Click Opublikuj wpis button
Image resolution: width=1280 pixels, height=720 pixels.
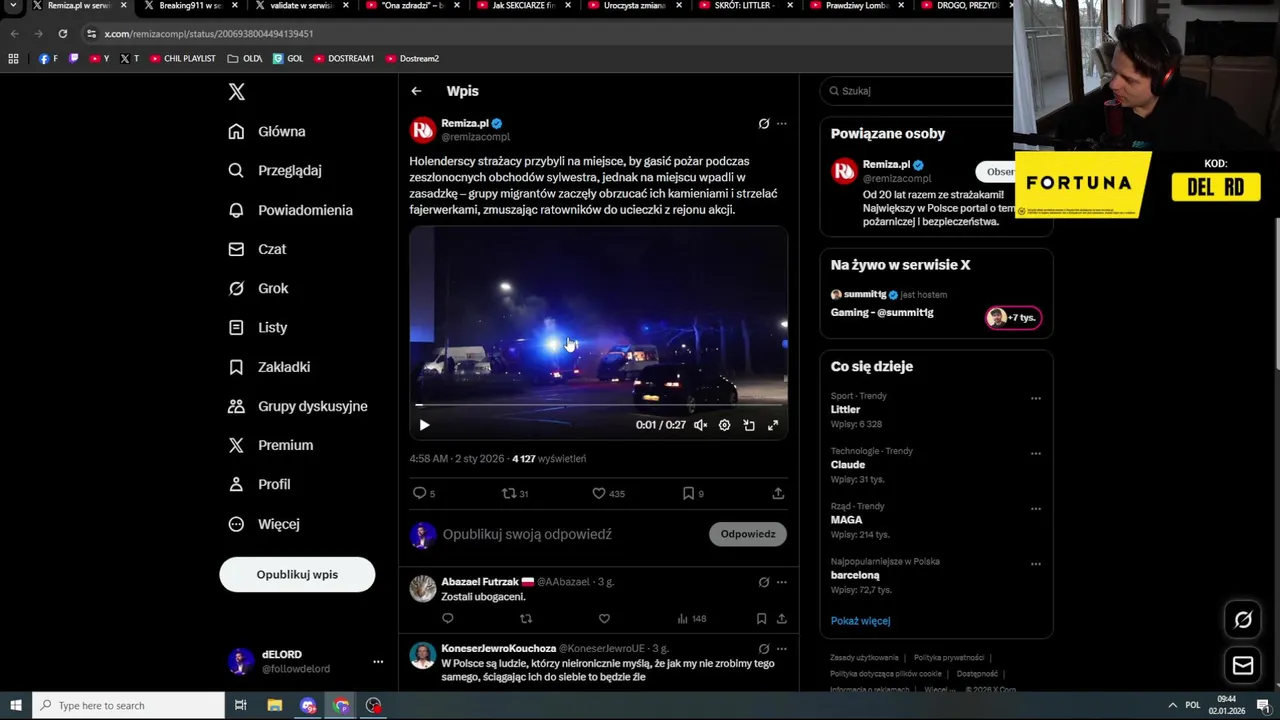(297, 575)
